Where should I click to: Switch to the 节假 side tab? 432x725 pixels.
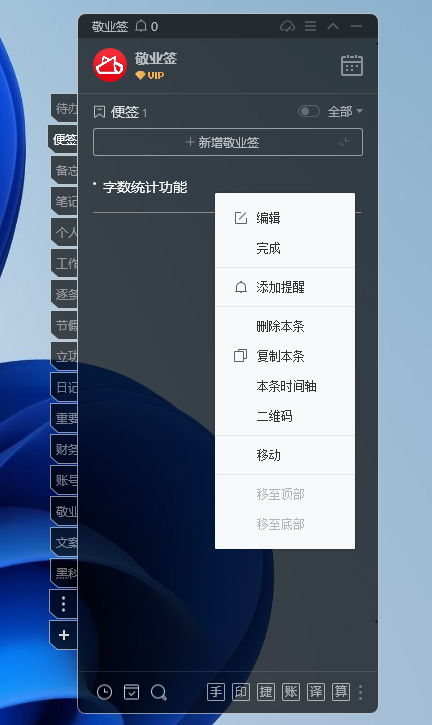coord(64,325)
